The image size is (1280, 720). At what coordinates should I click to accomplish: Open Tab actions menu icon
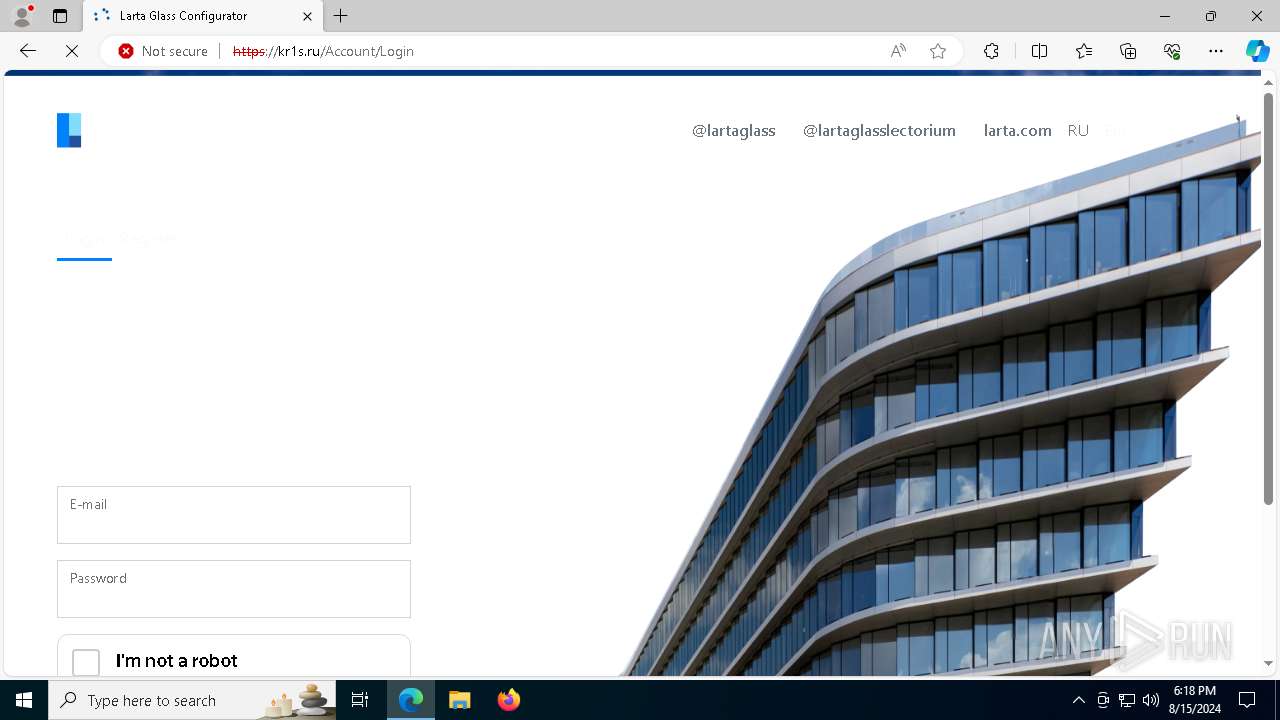(60, 16)
